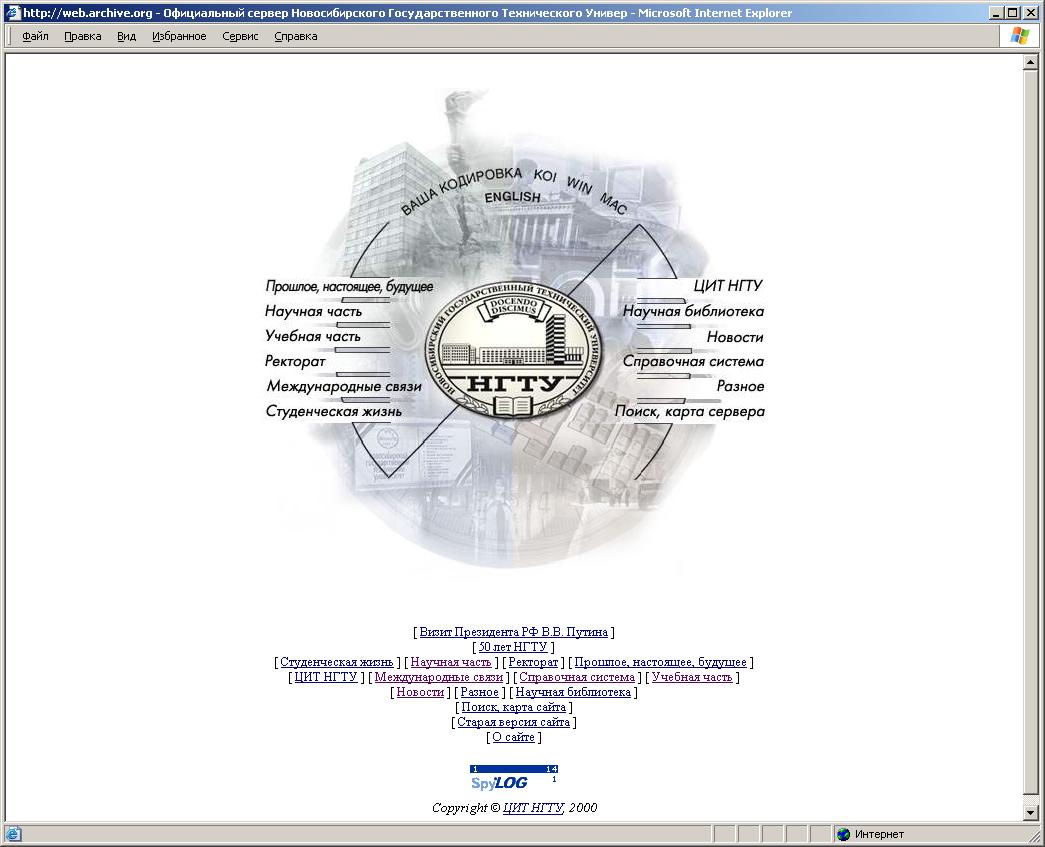Click the Интернет zone globe icon
This screenshot has height=847, width=1045.
pyautogui.click(x=844, y=834)
